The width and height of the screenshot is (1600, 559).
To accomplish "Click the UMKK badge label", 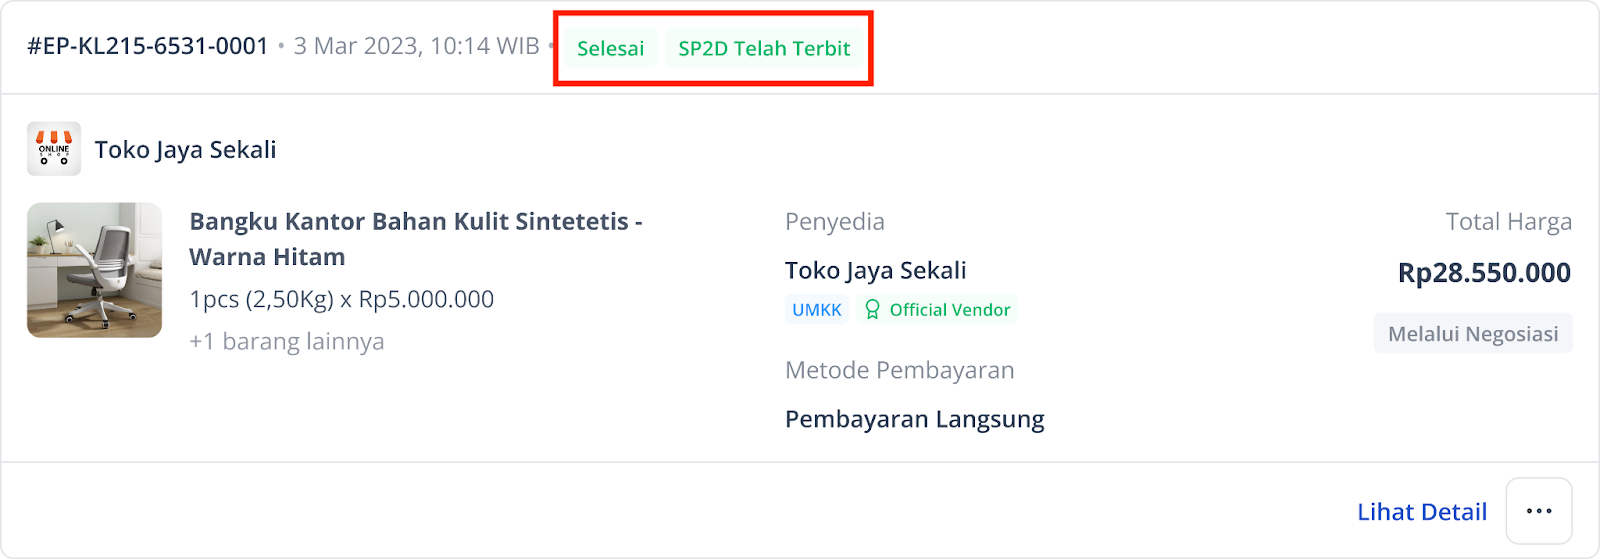I will (x=817, y=310).
